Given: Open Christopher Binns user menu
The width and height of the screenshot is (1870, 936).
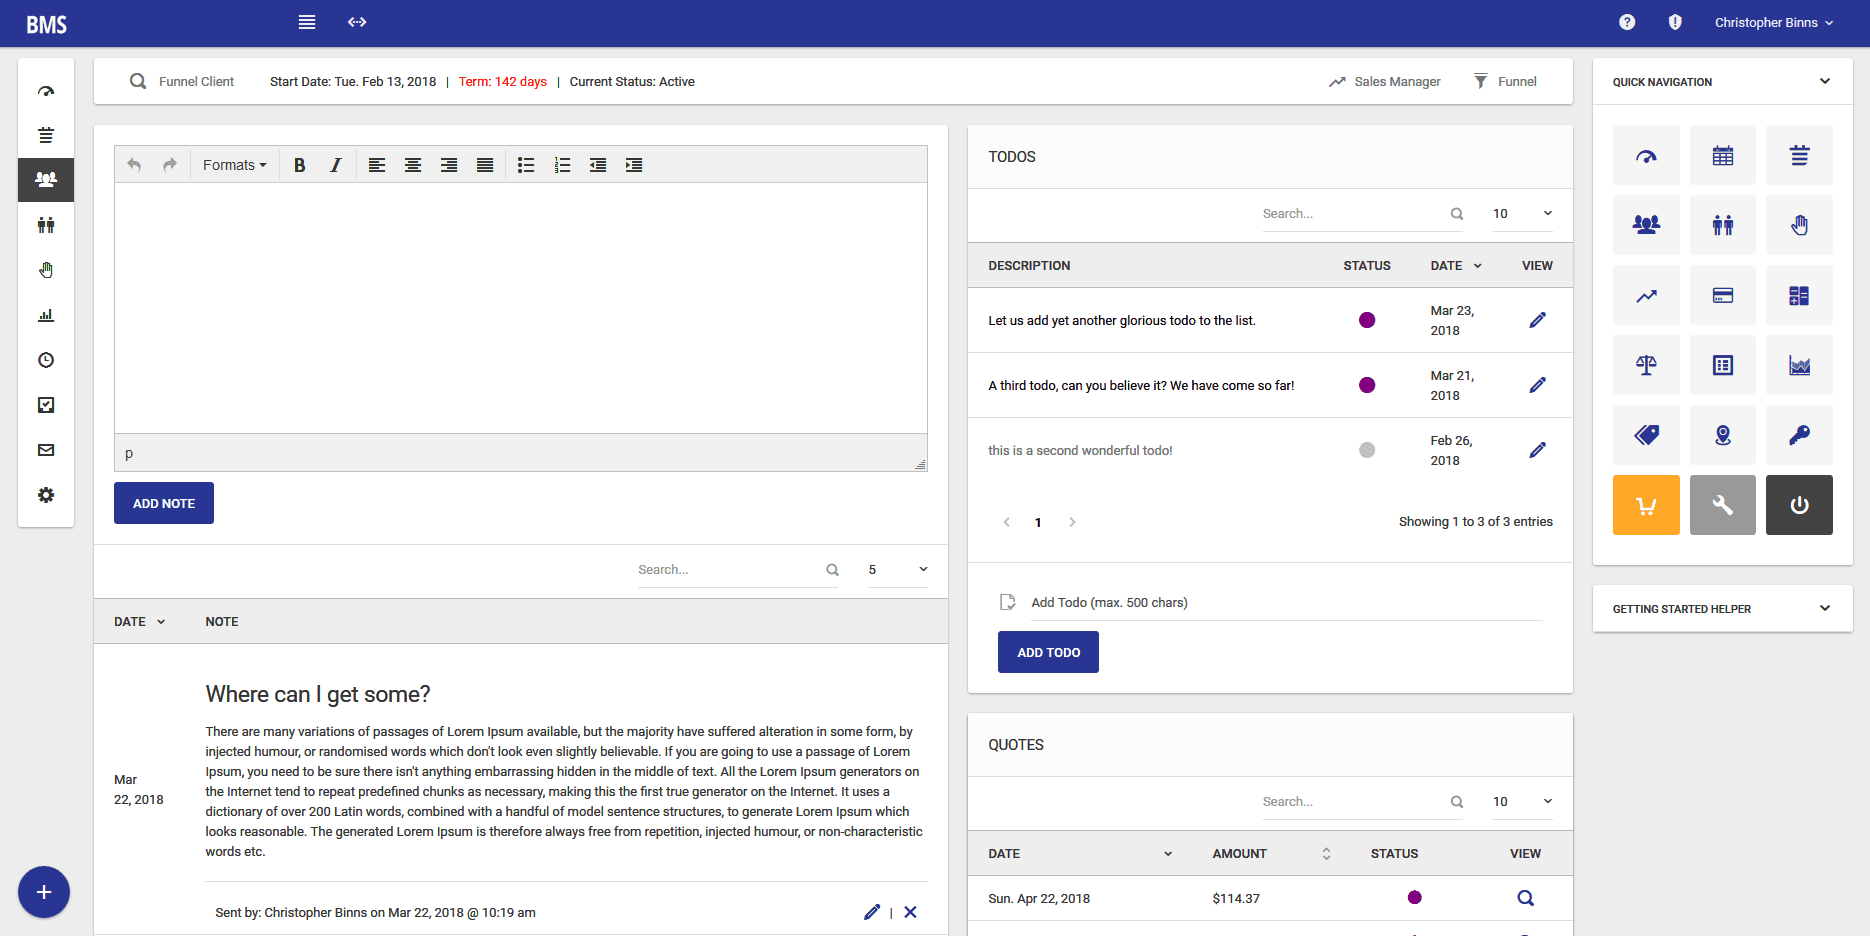Looking at the screenshot, I should pyautogui.click(x=1773, y=22).
